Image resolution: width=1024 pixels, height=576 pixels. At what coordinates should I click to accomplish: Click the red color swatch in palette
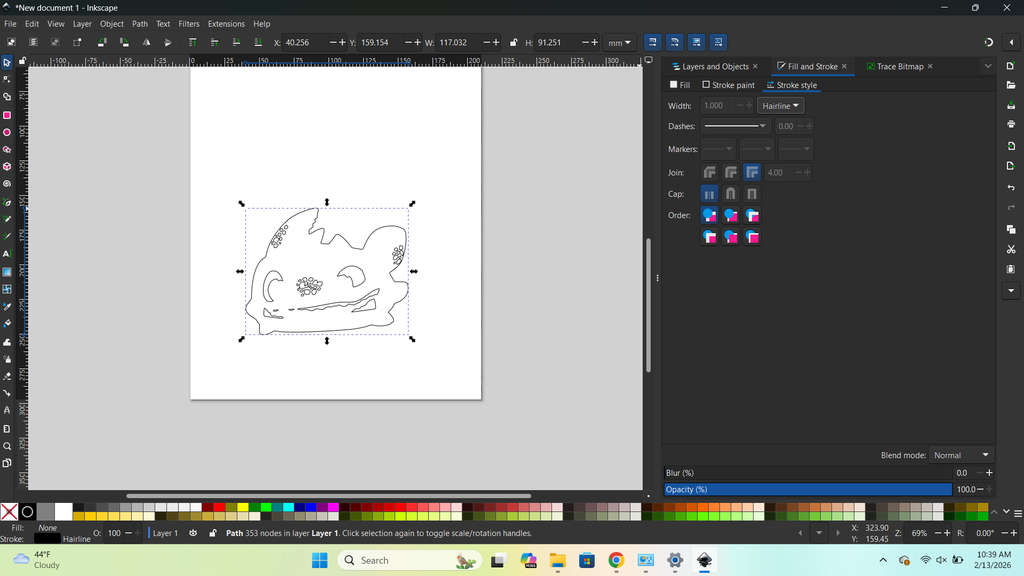click(x=219, y=508)
